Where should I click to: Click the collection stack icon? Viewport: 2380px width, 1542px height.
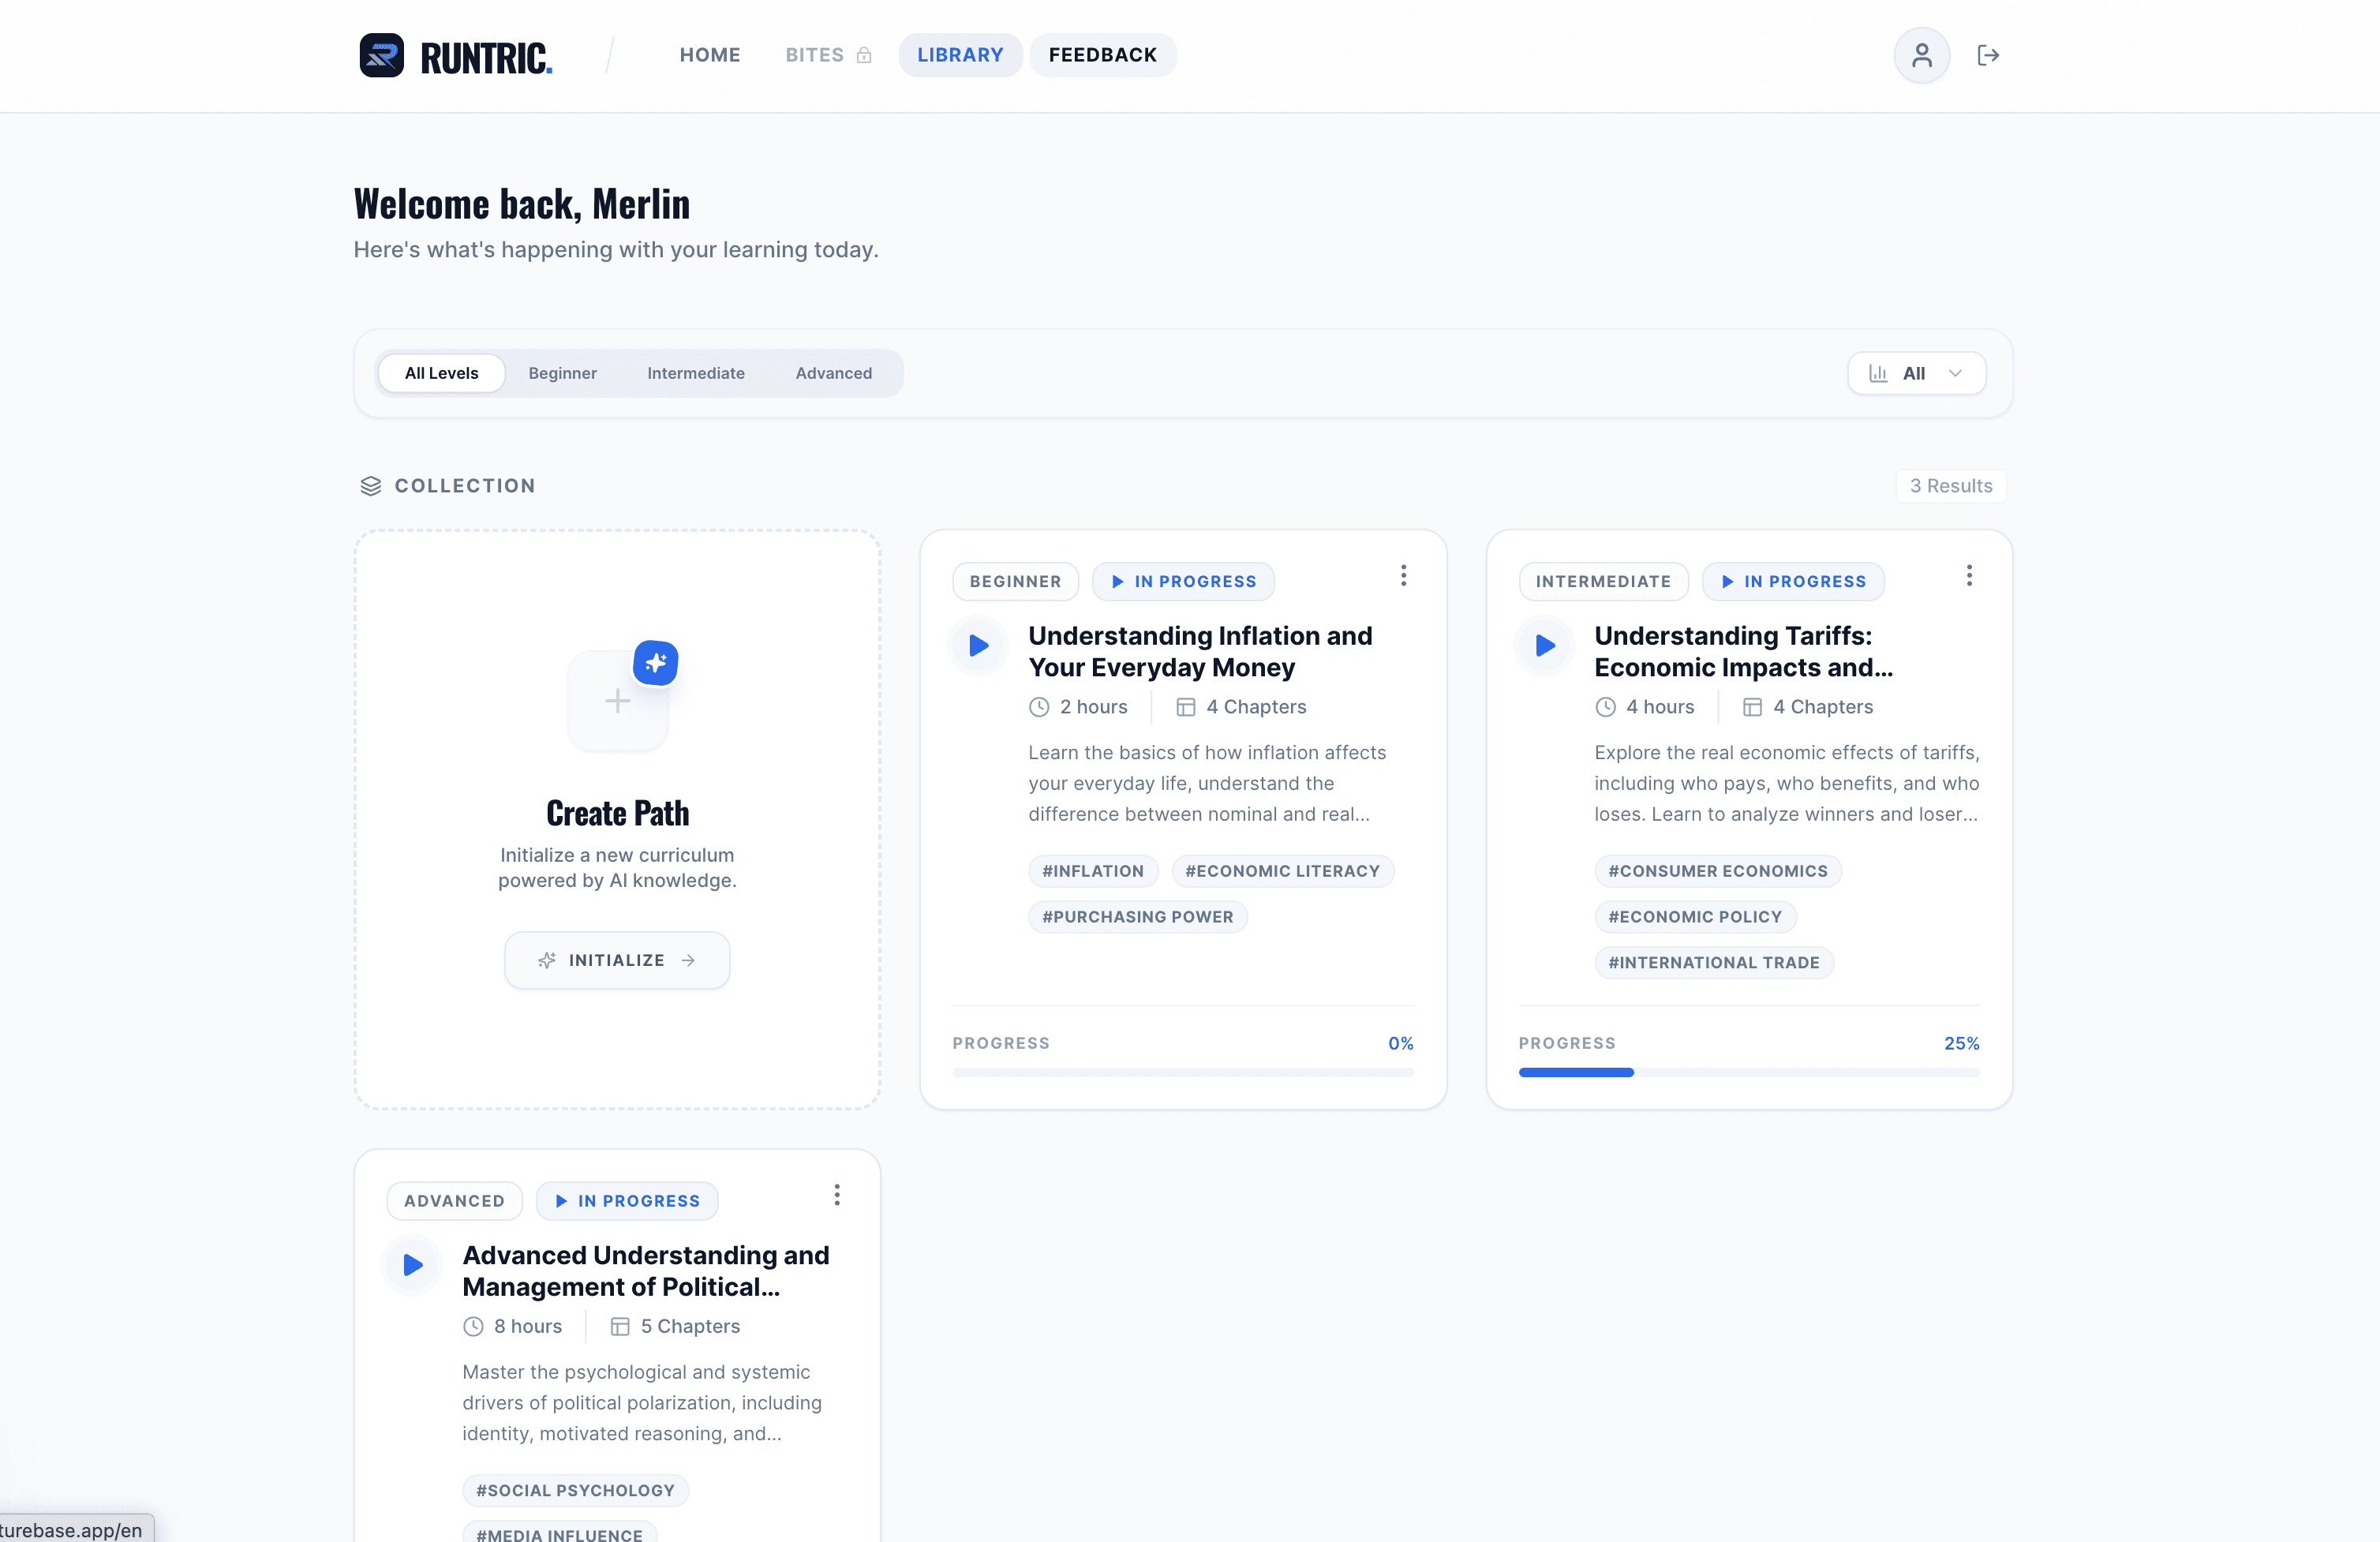pos(371,485)
